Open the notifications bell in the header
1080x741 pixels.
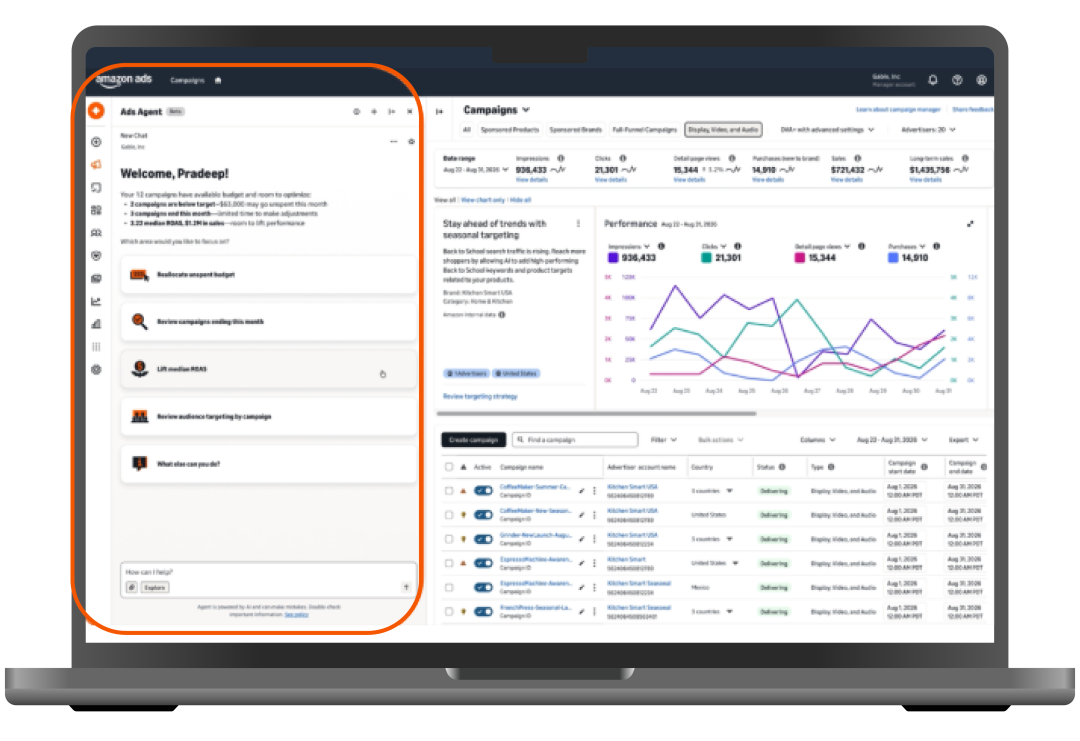[933, 80]
